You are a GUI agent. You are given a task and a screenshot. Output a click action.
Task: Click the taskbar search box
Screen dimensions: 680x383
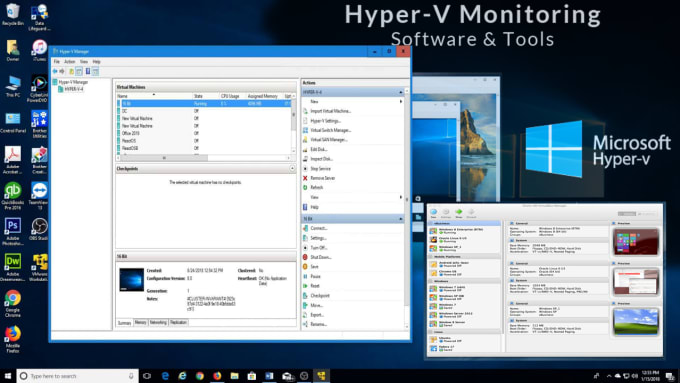pyautogui.click(x=78, y=376)
